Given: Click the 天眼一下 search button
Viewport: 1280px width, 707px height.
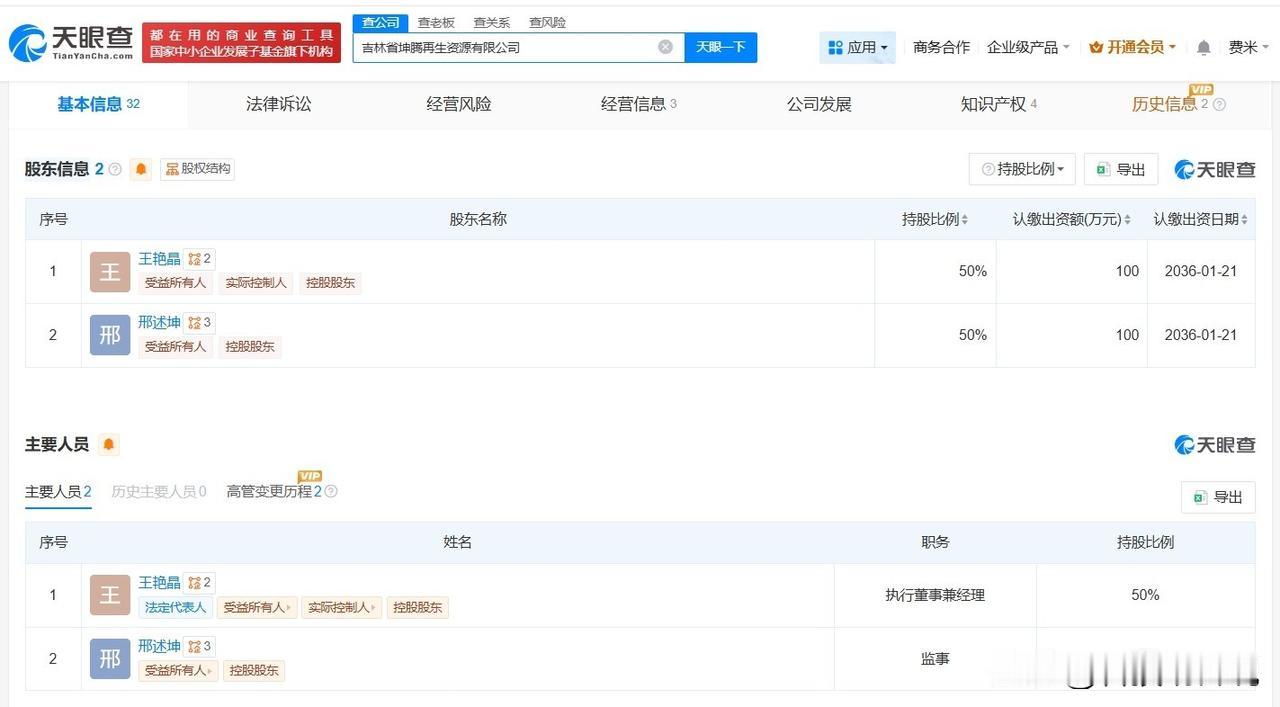Looking at the screenshot, I should pos(720,47).
